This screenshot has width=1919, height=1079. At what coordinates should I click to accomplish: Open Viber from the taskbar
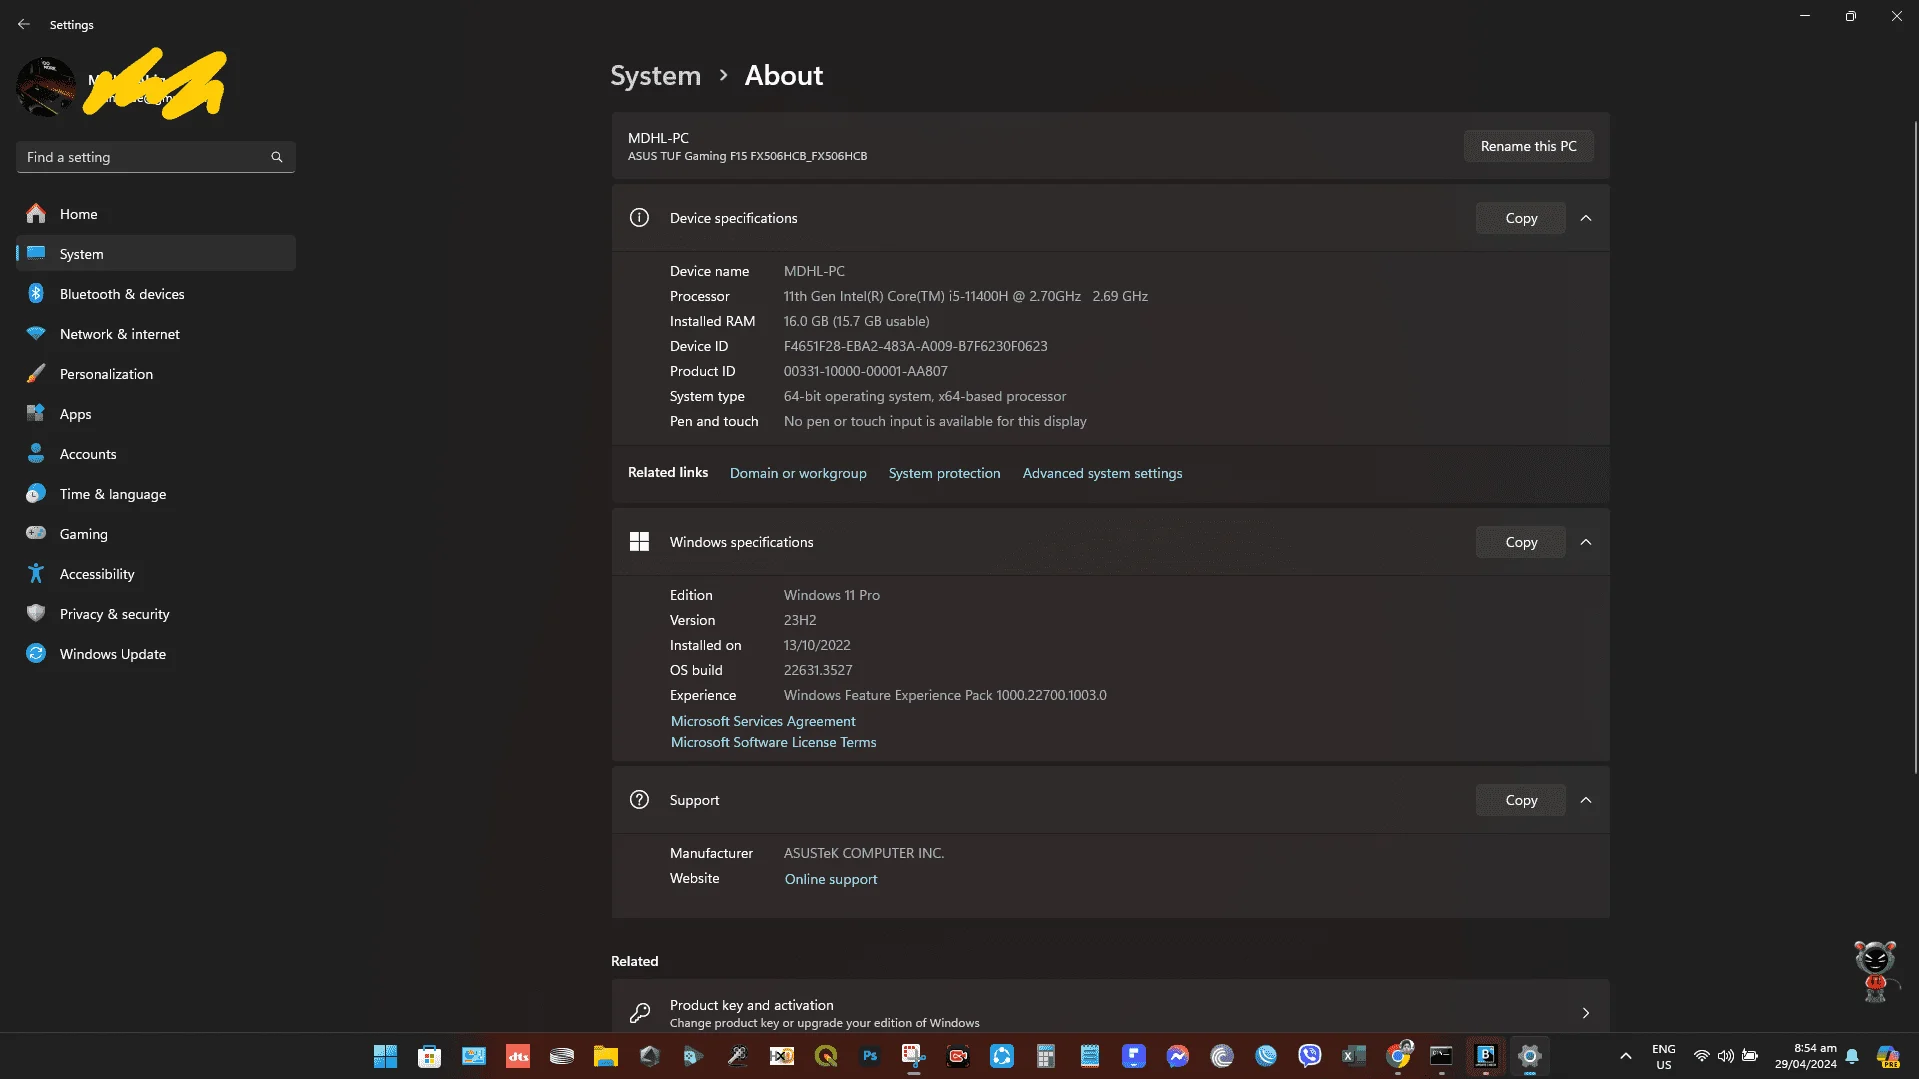[x=1309, y=1056]
